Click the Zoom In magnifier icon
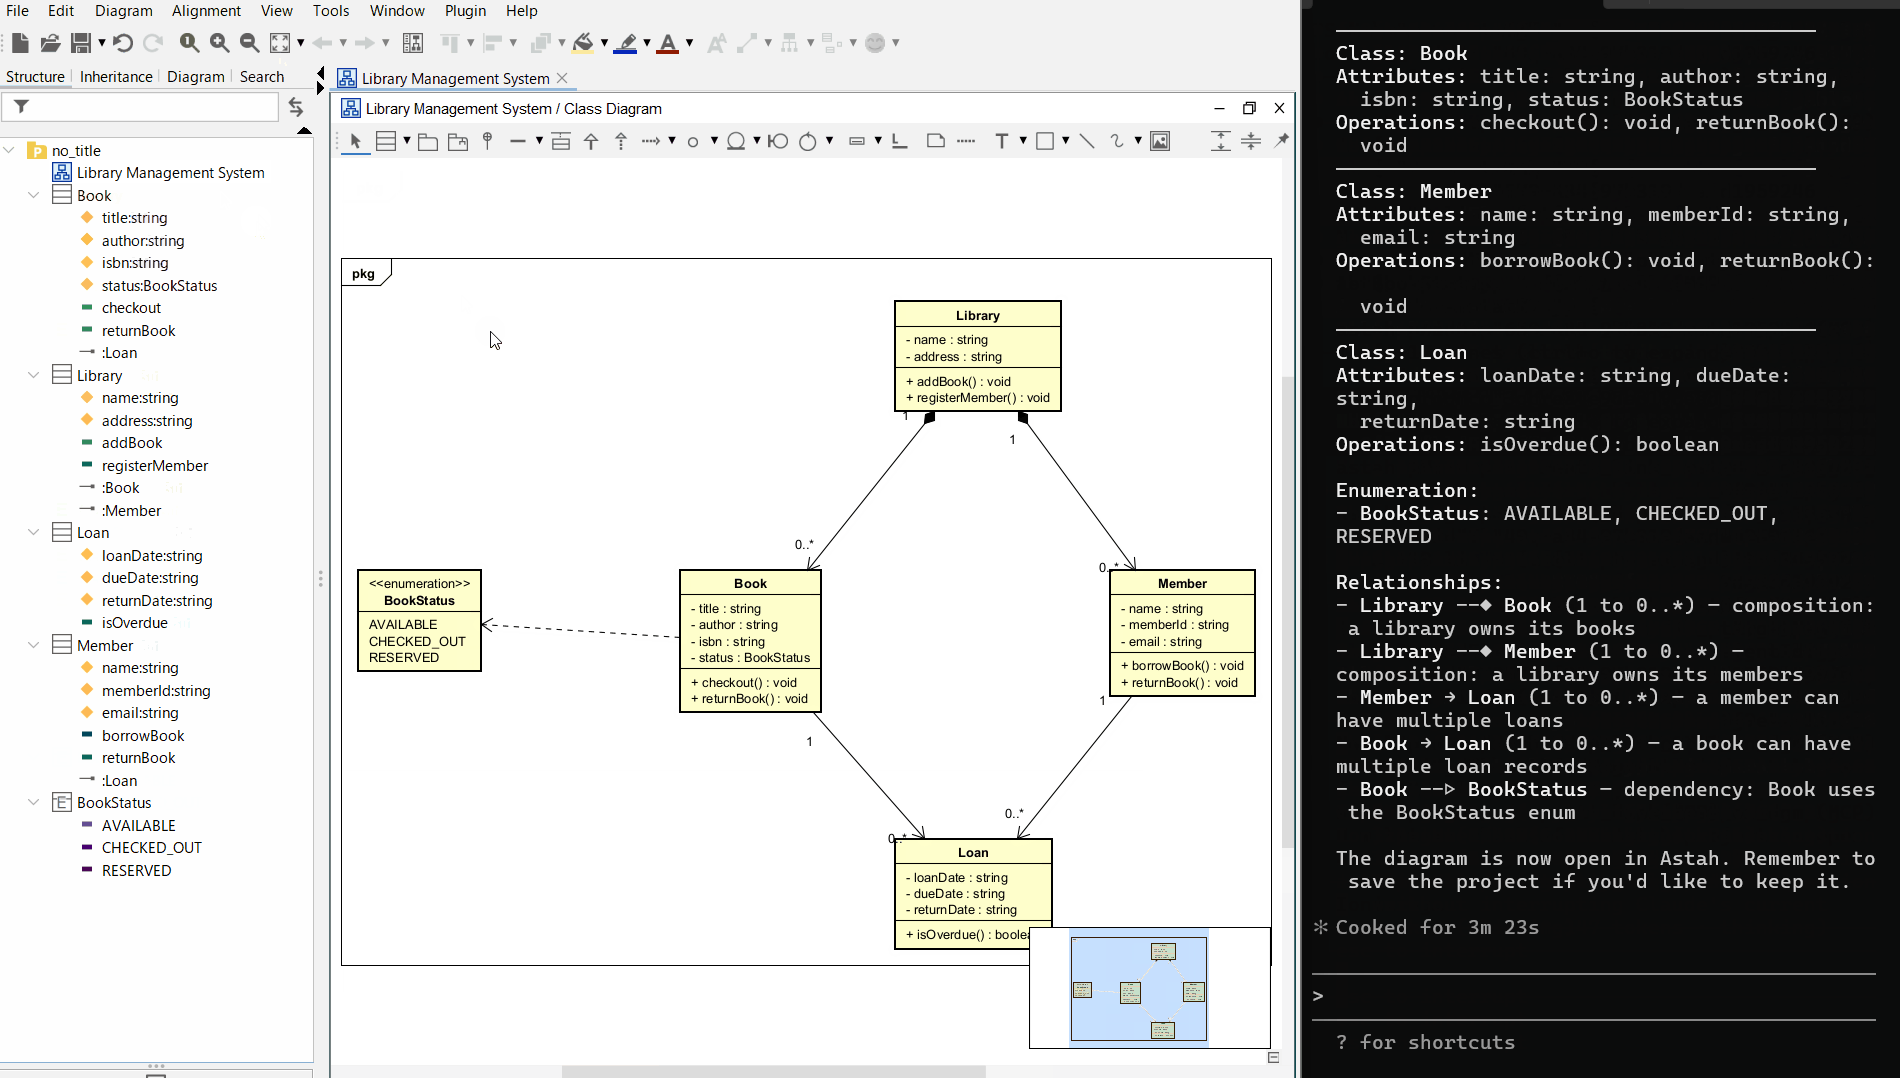Screen dimensions: 1900x1078 click(x=219, y=42)
